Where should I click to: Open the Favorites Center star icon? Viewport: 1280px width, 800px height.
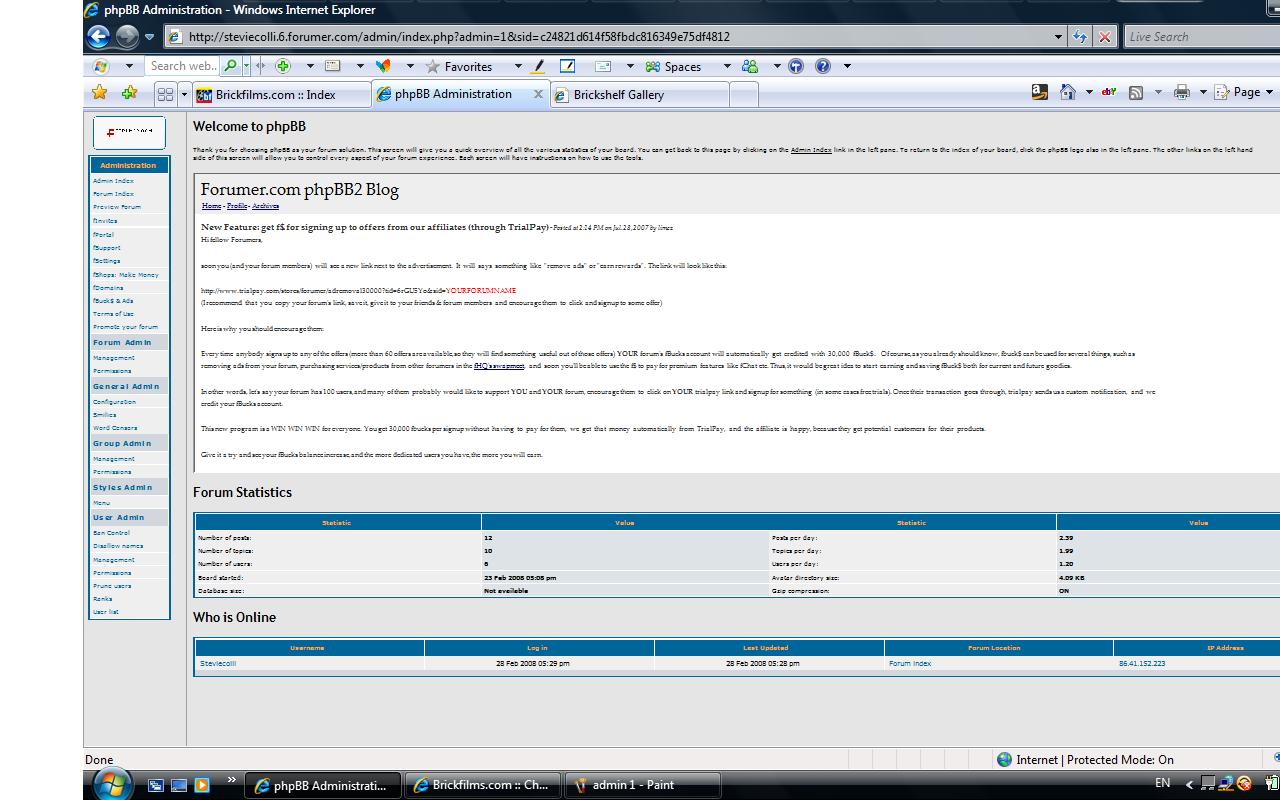tap(99, 93)
